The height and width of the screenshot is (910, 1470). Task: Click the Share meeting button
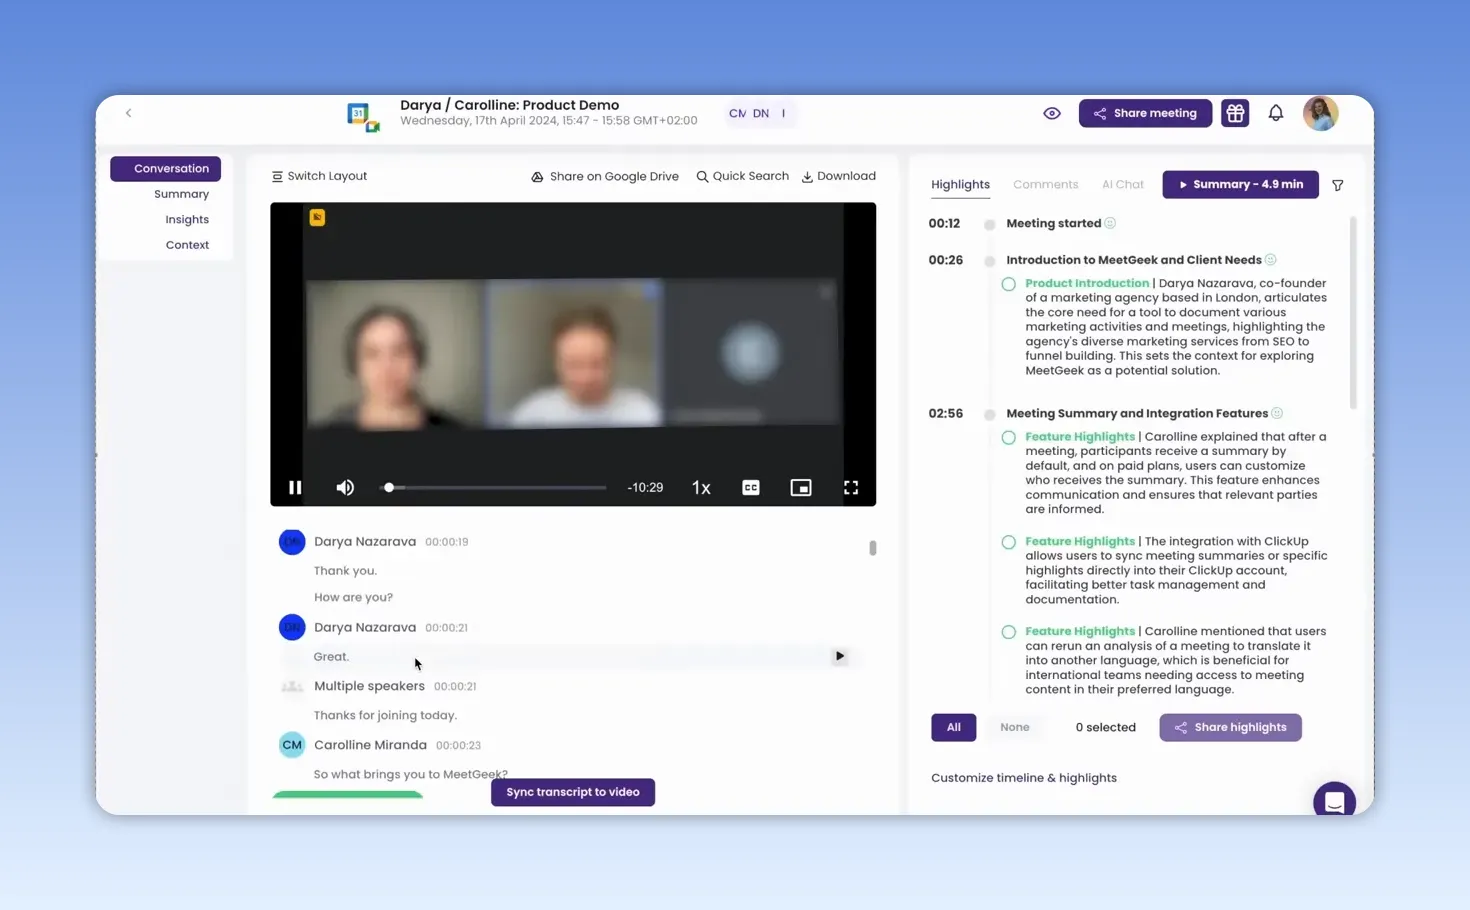click(x=1145, y=113)
